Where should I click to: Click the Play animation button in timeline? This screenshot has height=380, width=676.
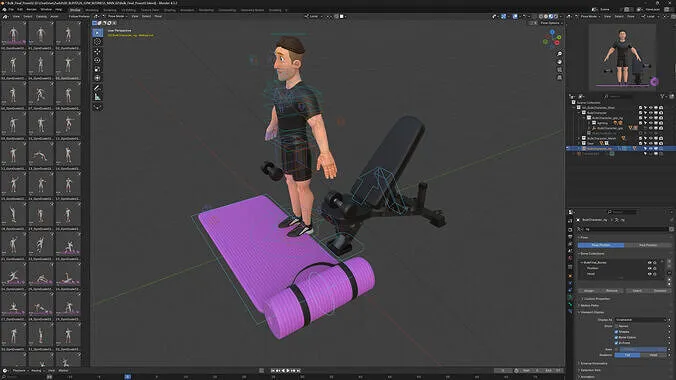(x=288, y=371)
